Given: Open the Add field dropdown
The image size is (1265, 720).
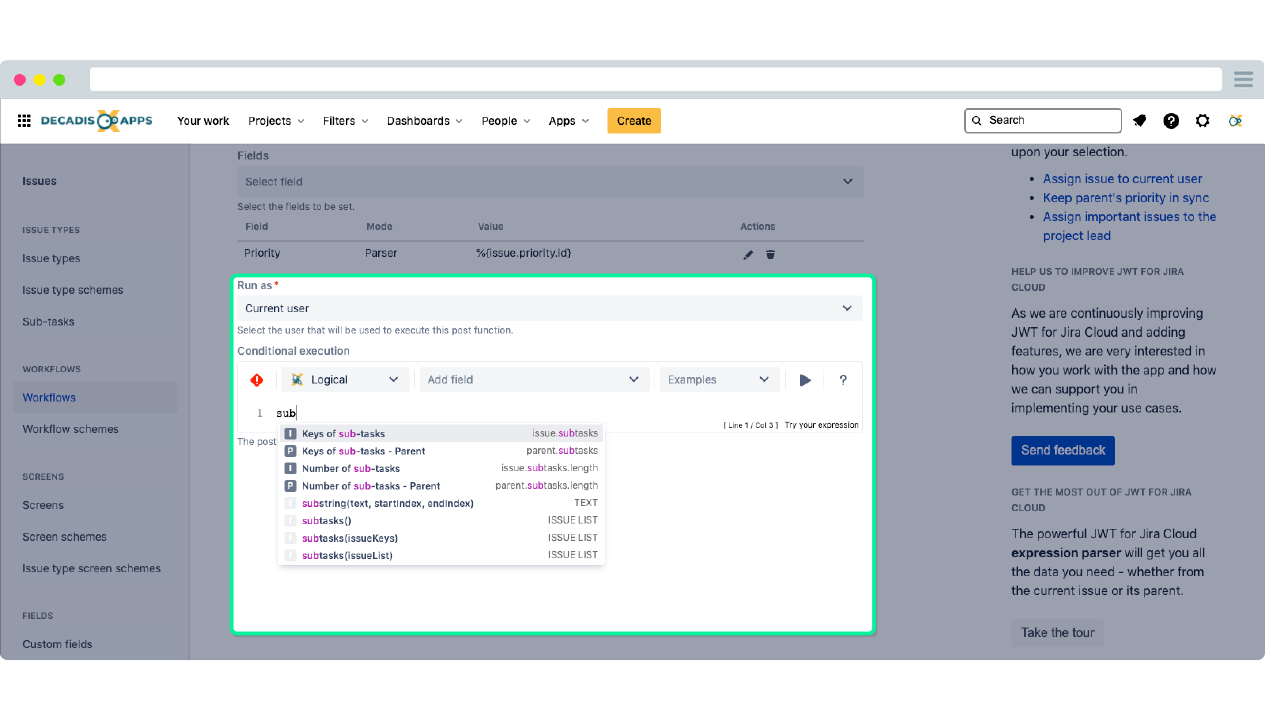Looking at the screenshot, I should coord(534,380).
